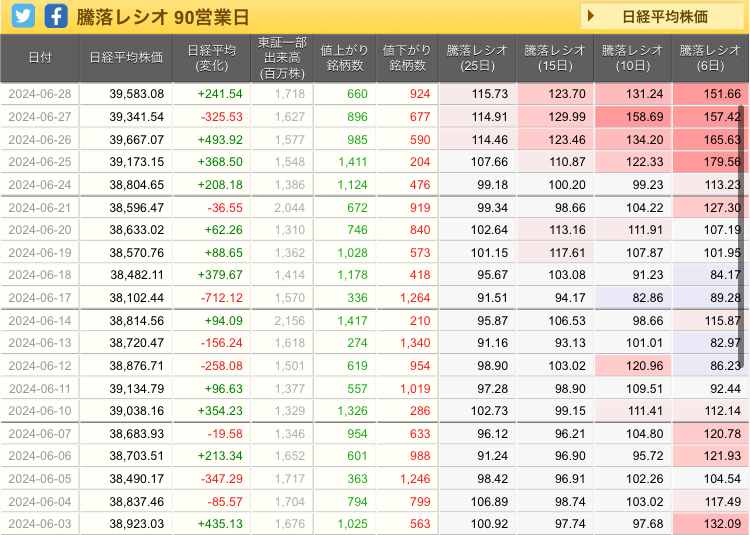Select the date 2024-06-12
Image resolution: width=750 pixels, height=535 pixels.
(x=40, y=365)
